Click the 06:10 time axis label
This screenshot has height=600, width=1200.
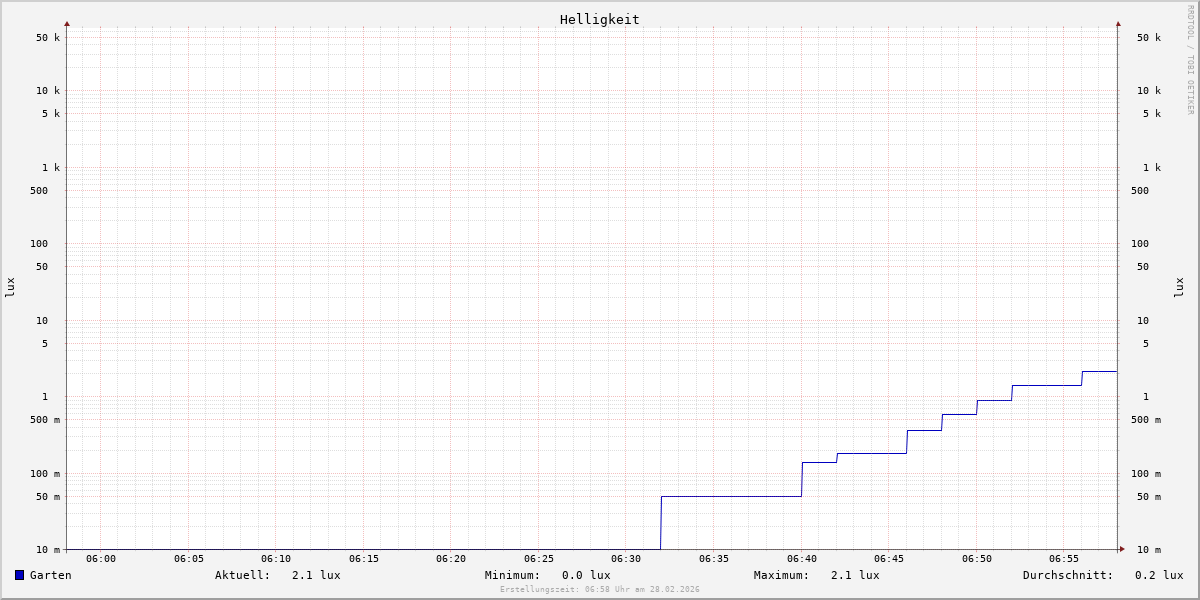276,559
